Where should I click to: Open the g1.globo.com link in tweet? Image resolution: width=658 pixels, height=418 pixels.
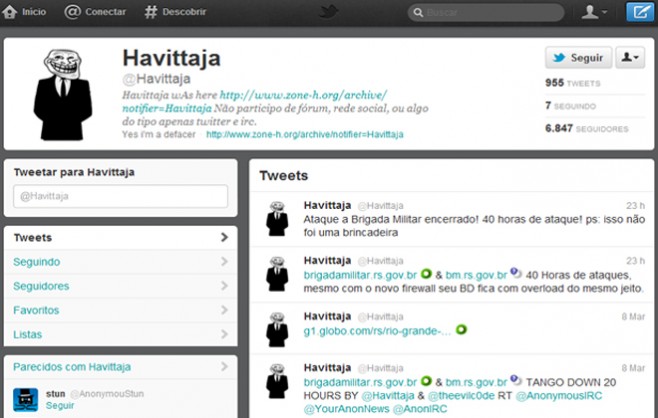[x=377, y=329]
